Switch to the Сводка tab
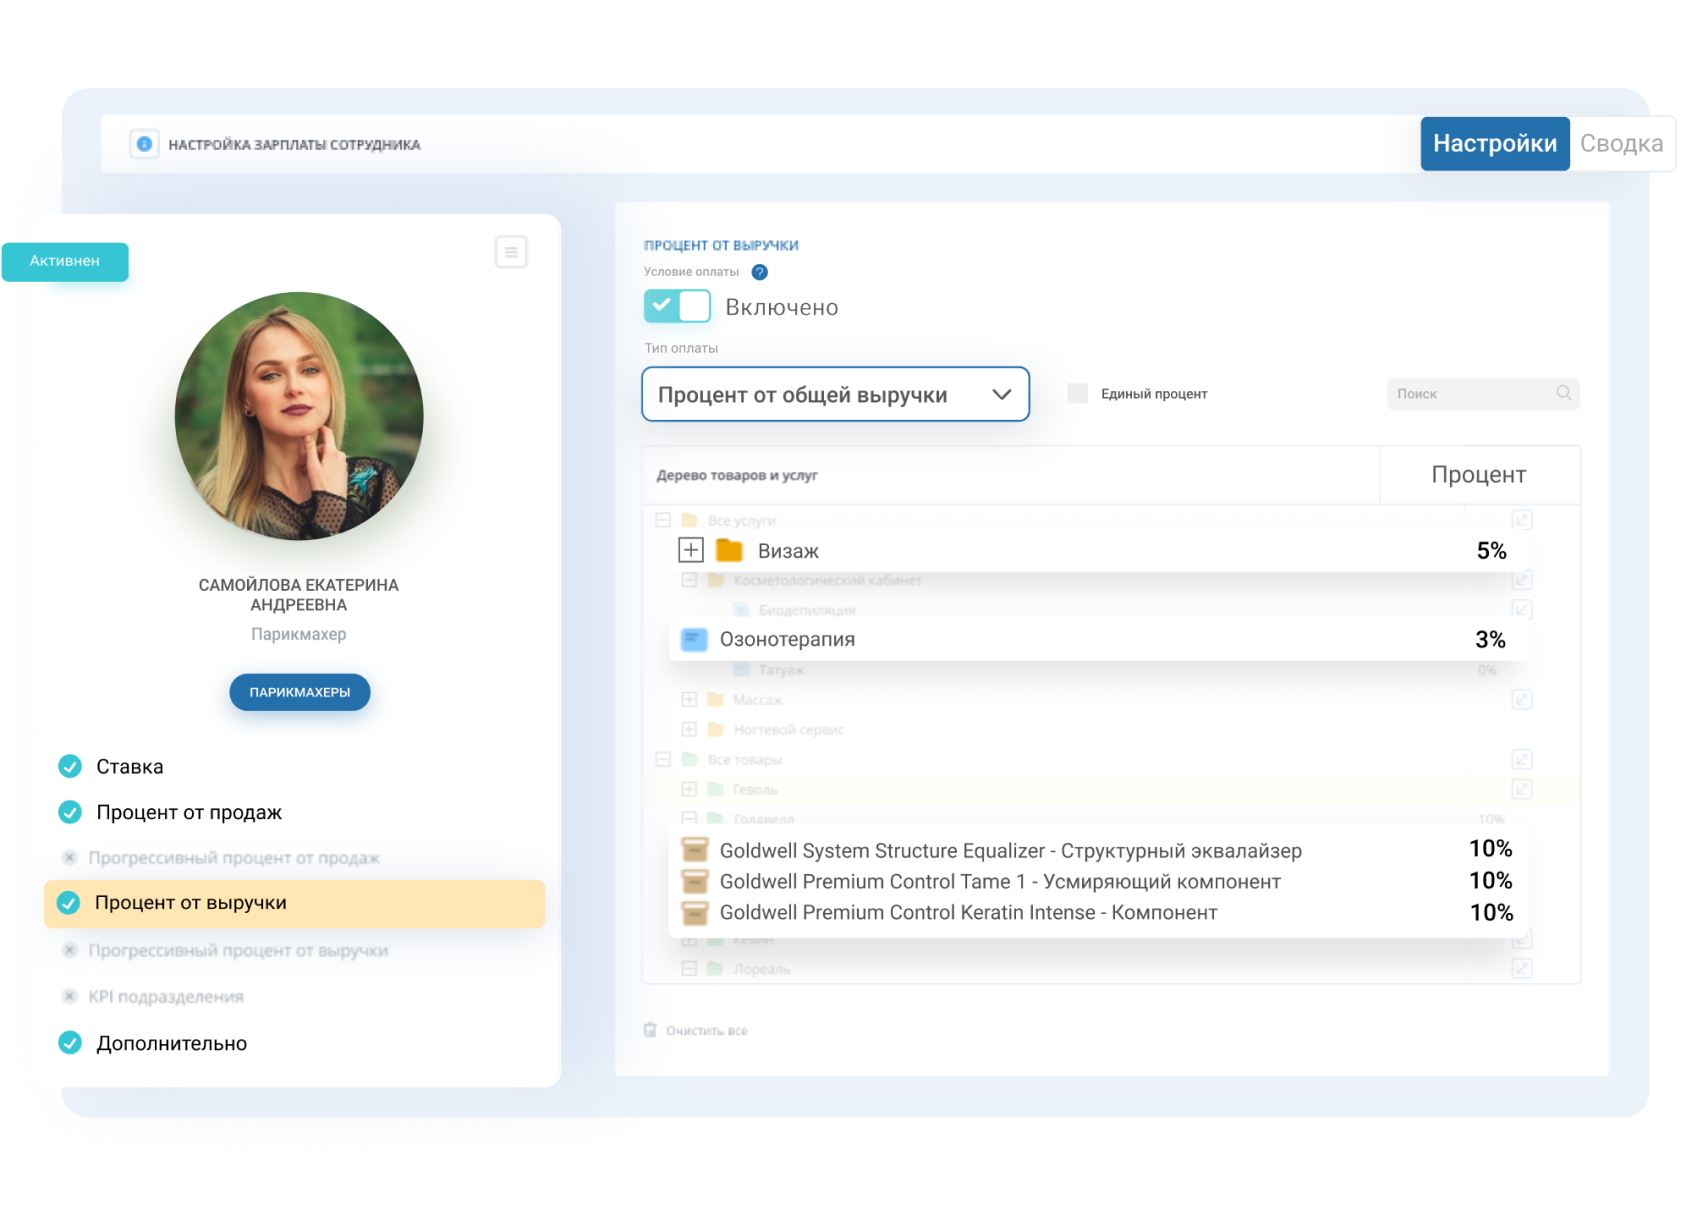1692x1206 pixels. tap(1621, 144)
